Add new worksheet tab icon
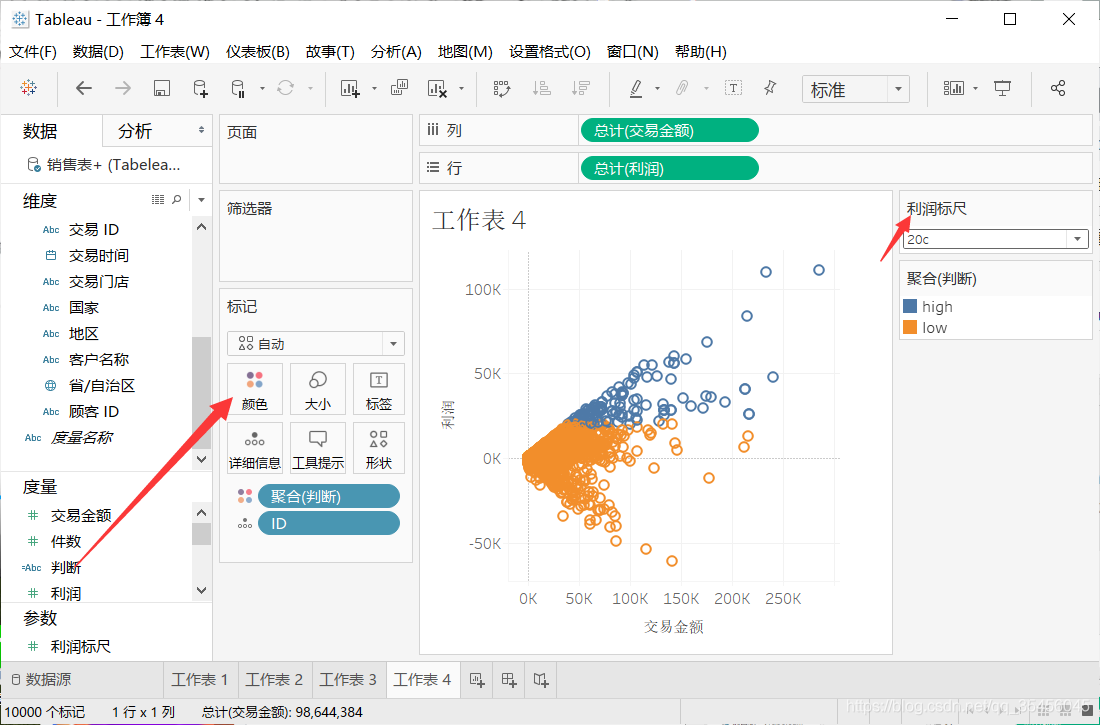This screenshot has width=1100, height=725. point(477,679)
